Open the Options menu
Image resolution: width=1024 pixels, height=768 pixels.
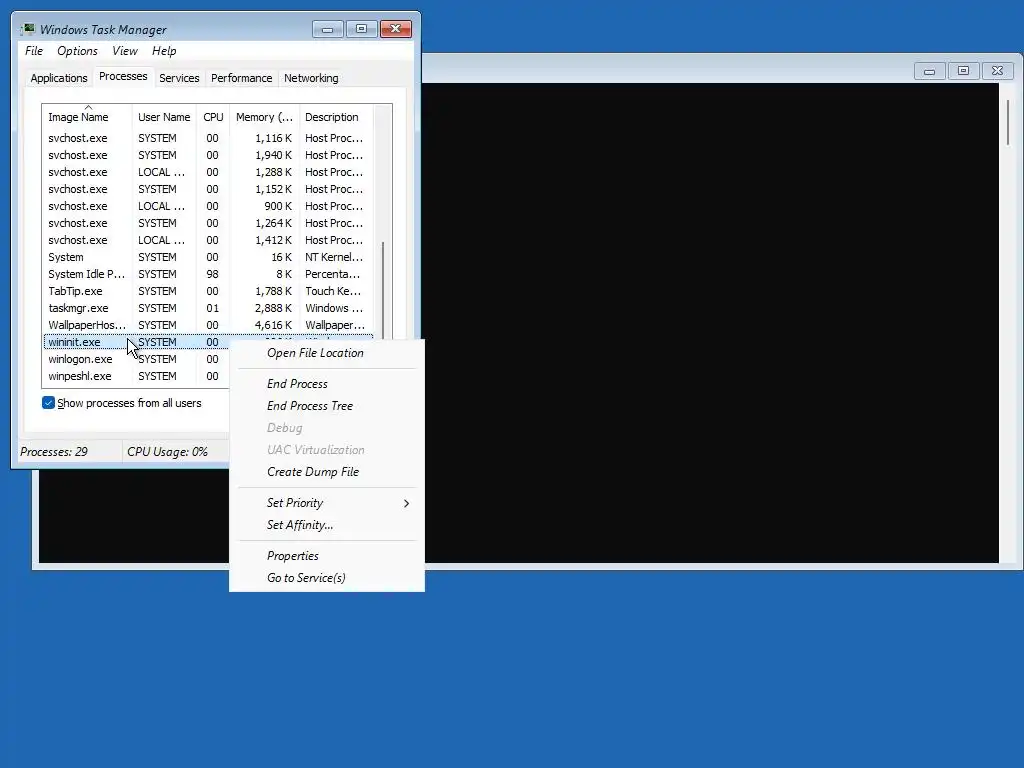click(x=77, y=51)
